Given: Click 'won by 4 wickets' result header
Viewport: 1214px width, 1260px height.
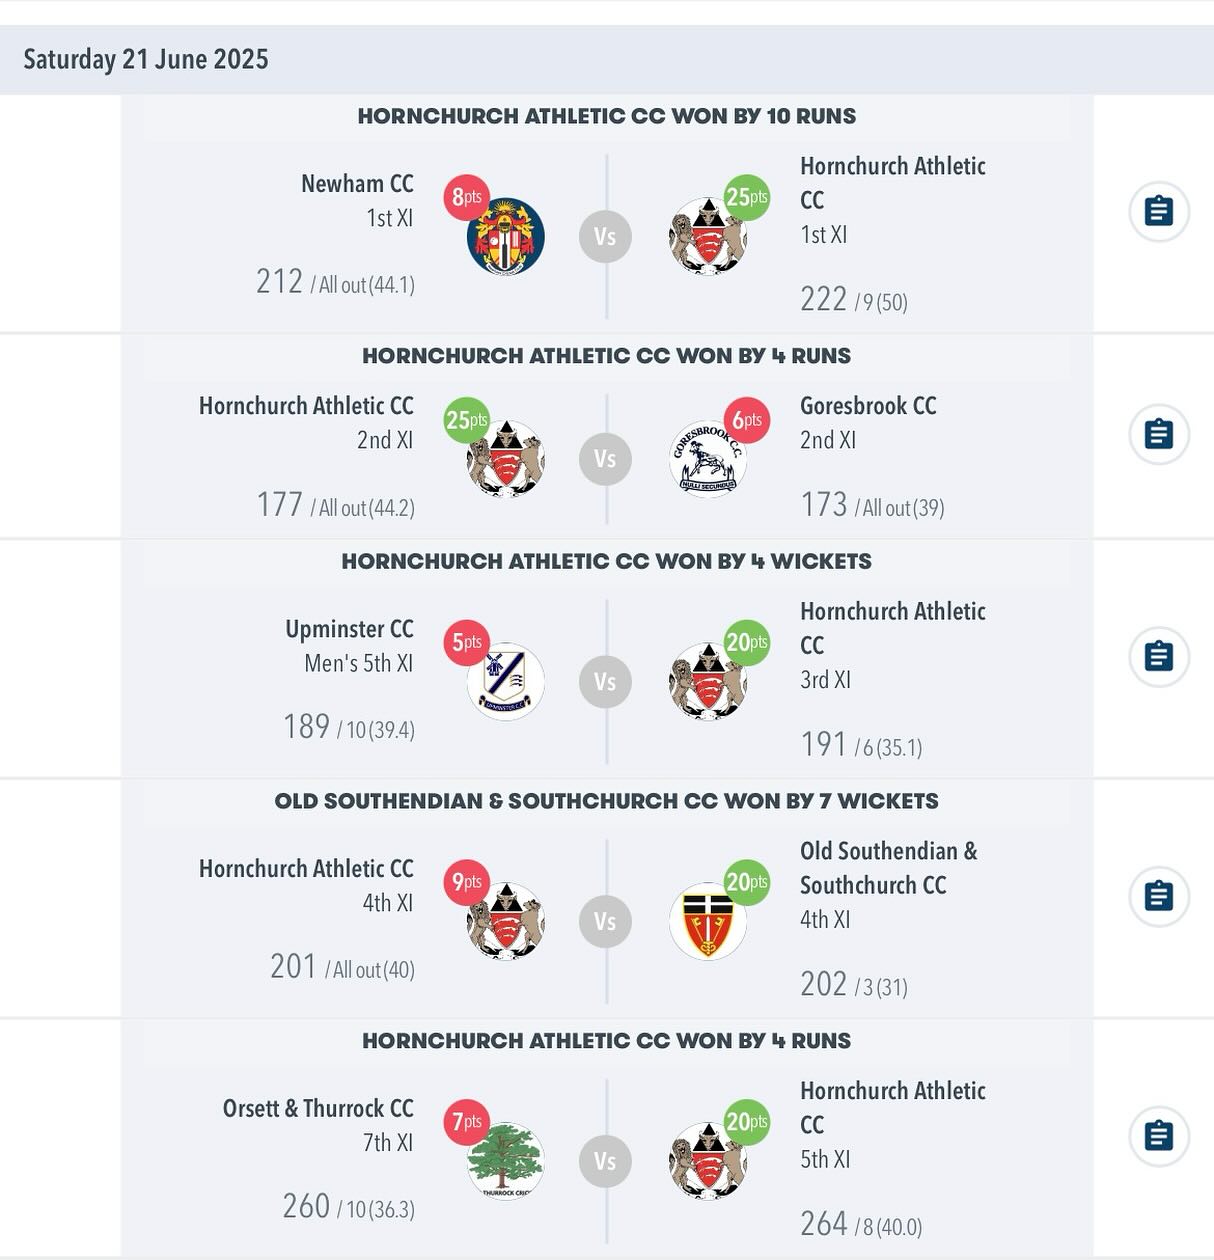Looking at the screenshot, I should coord(606,561).
